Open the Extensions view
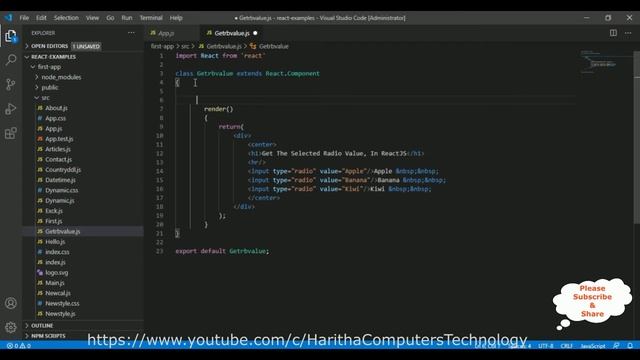 point(11,133)
